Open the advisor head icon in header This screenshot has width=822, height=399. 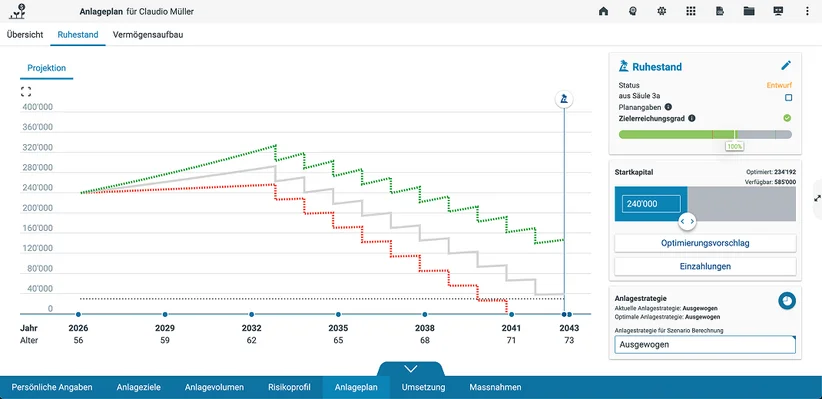pos(633,11)
